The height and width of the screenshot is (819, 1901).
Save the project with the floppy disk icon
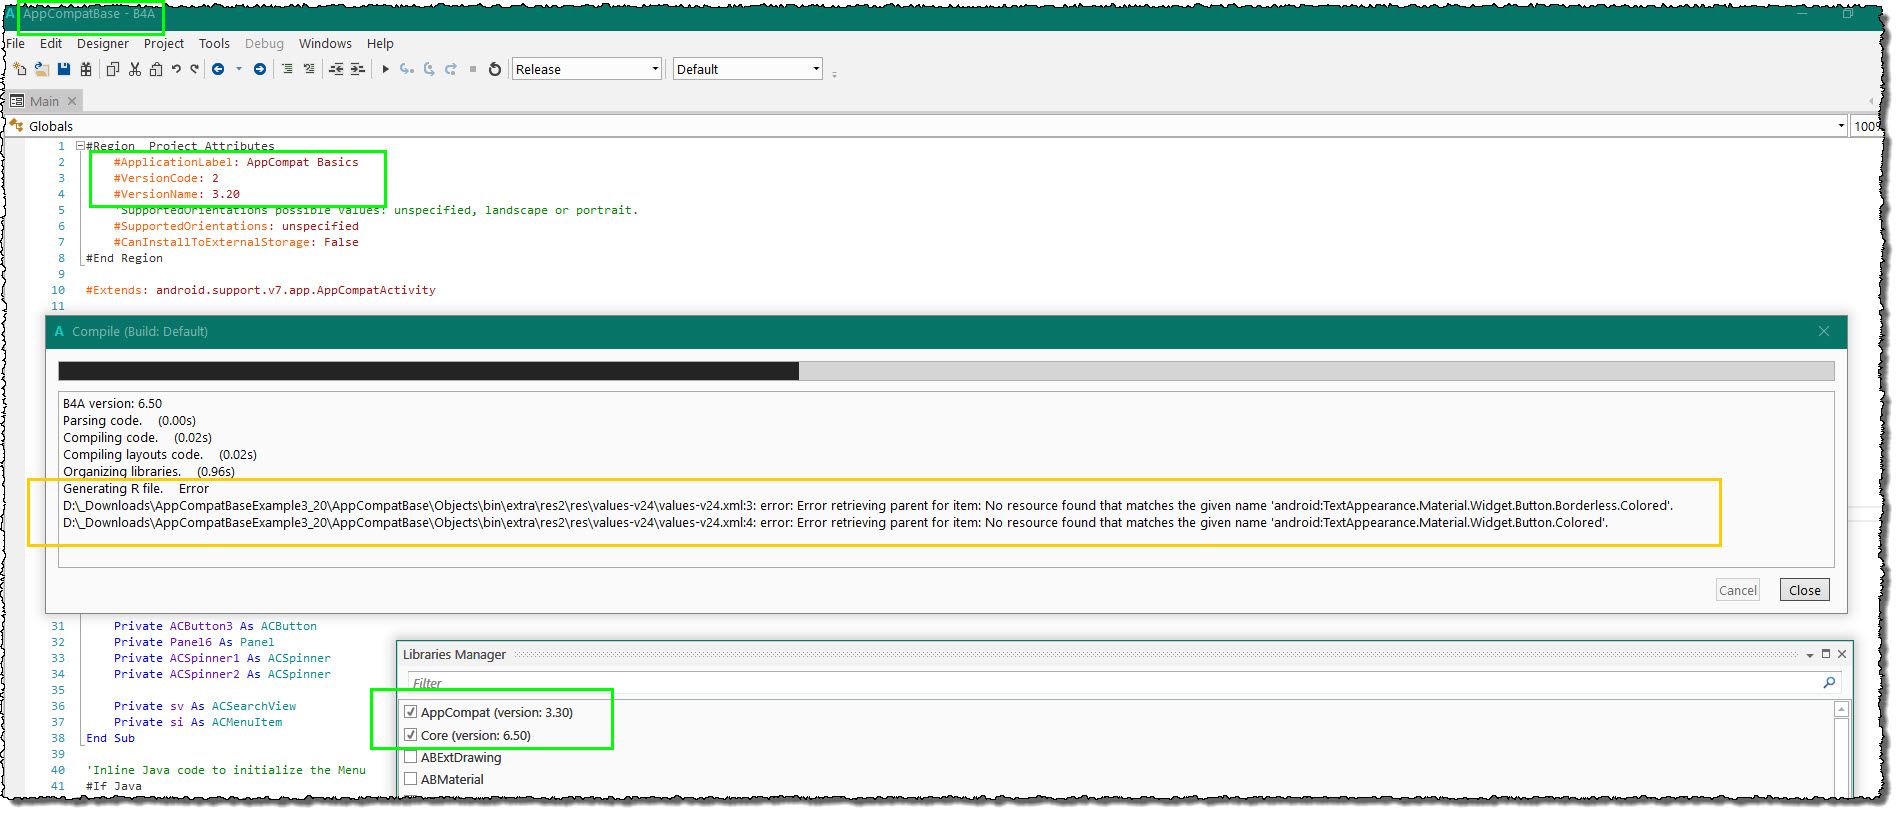pos(64,69)
